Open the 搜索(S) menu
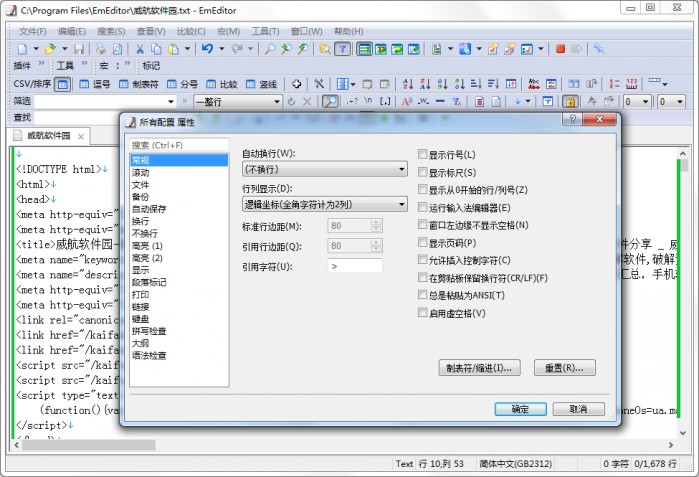 pos(111,31)
